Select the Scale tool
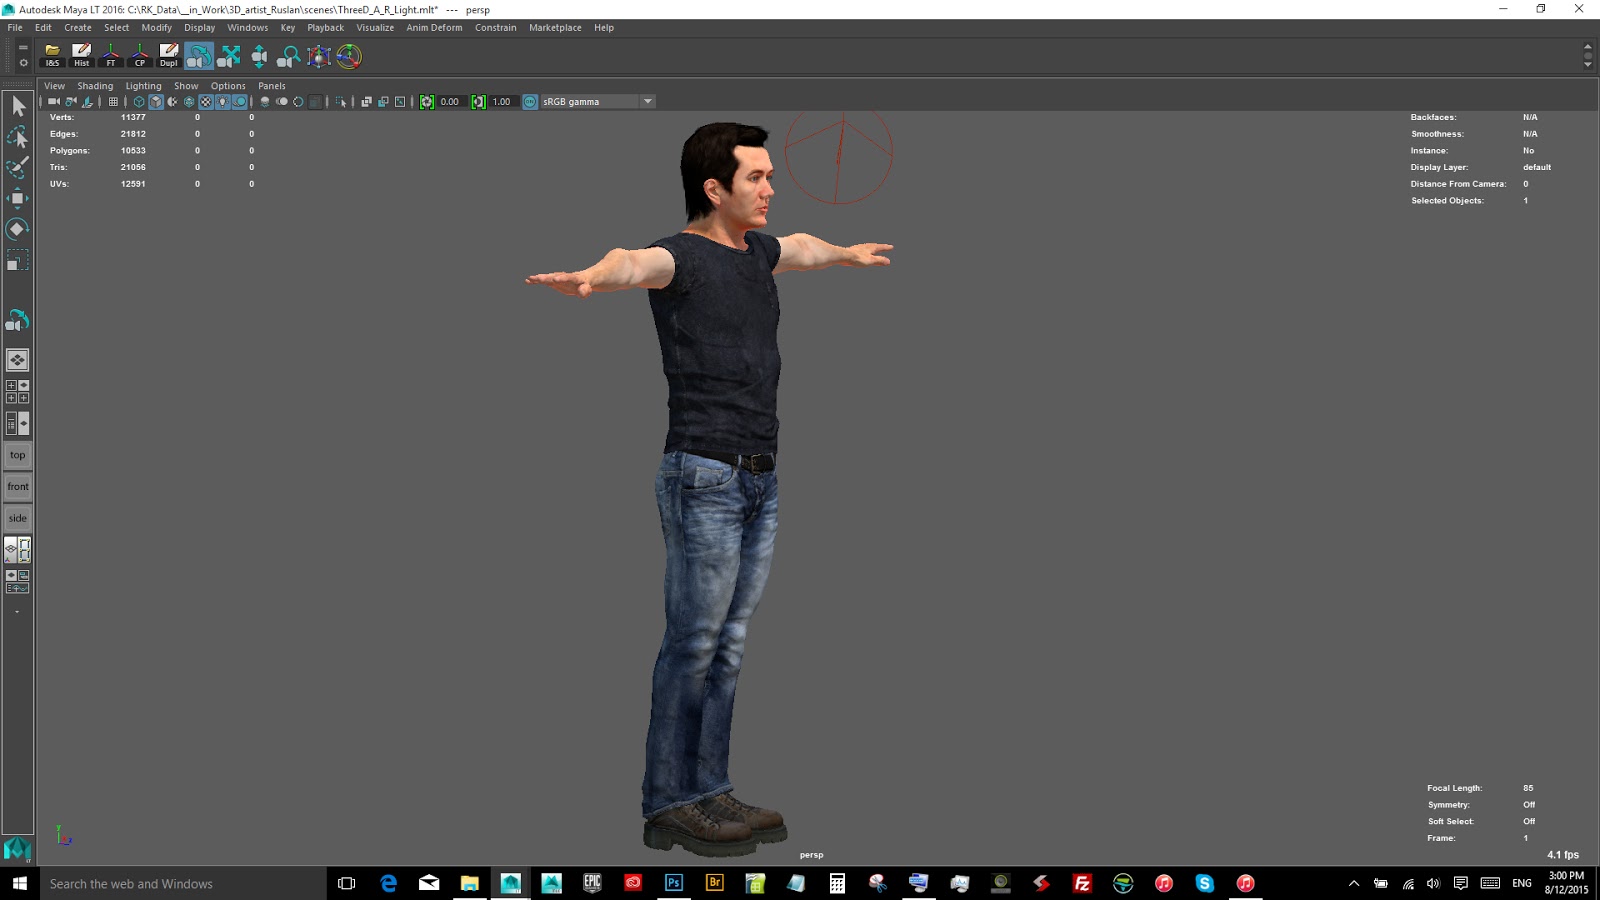 pos(18,262)
